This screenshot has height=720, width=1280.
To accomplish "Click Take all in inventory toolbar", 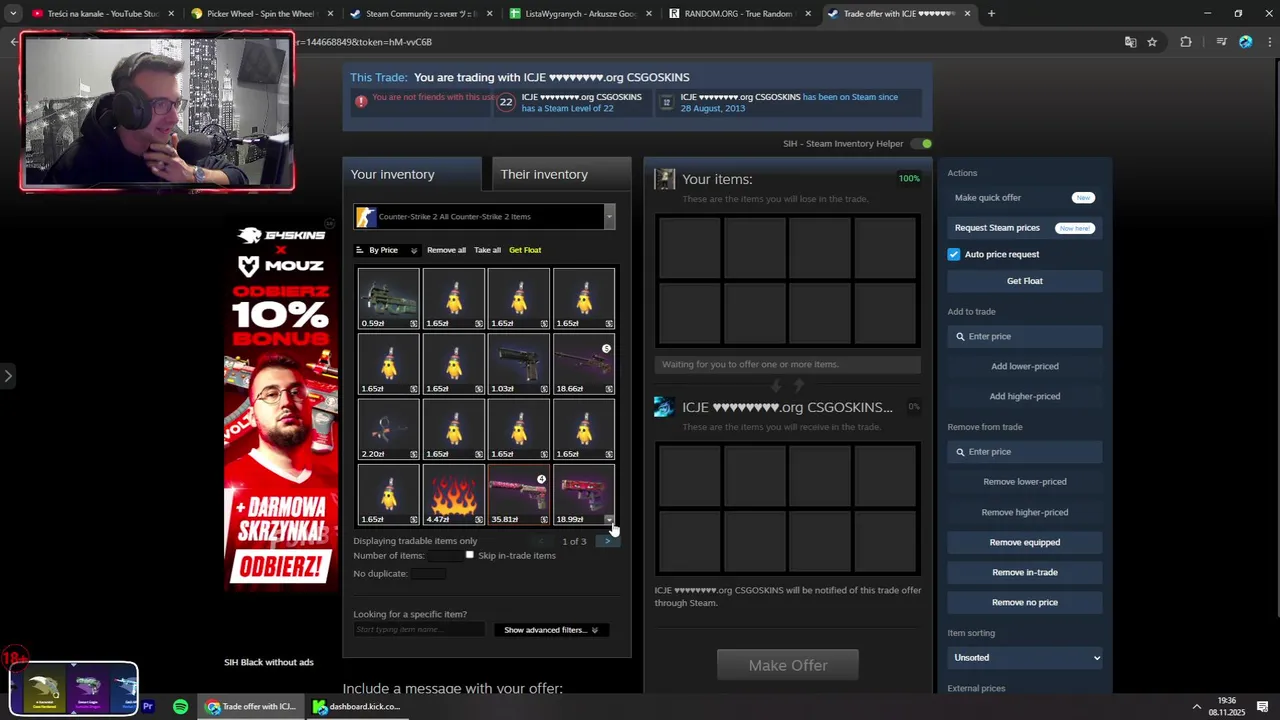I will pos(487,250).
